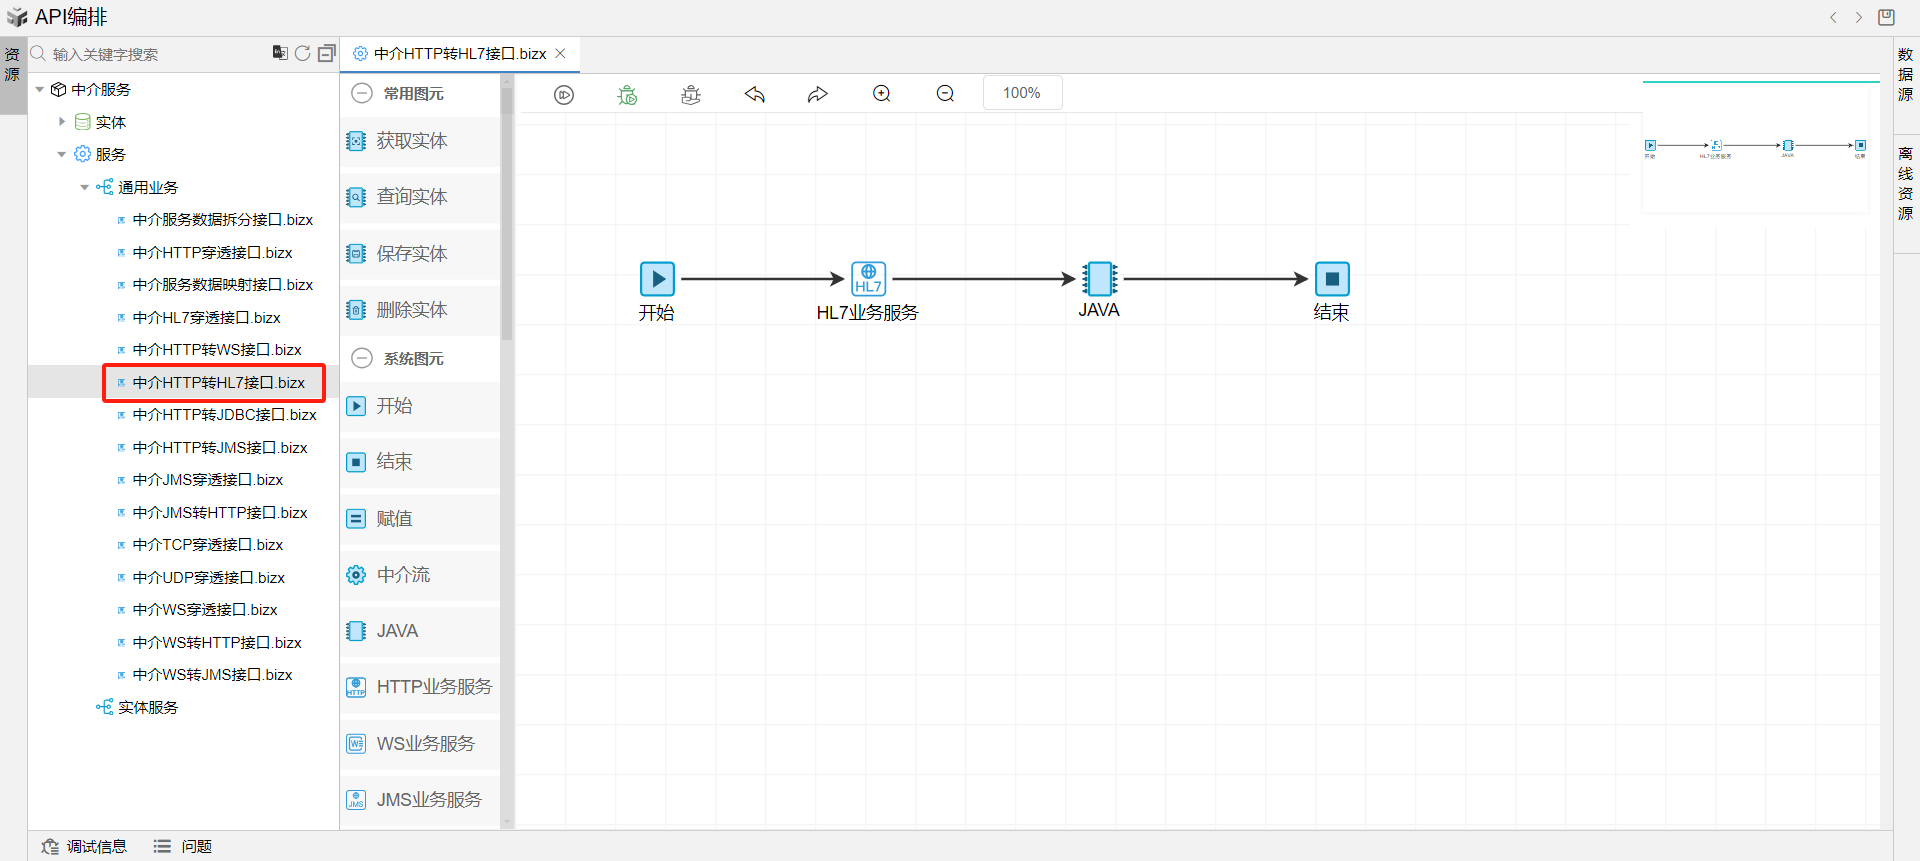
Task: Collapse the 系统图元 palette section
Action: (x=362, y=358)
